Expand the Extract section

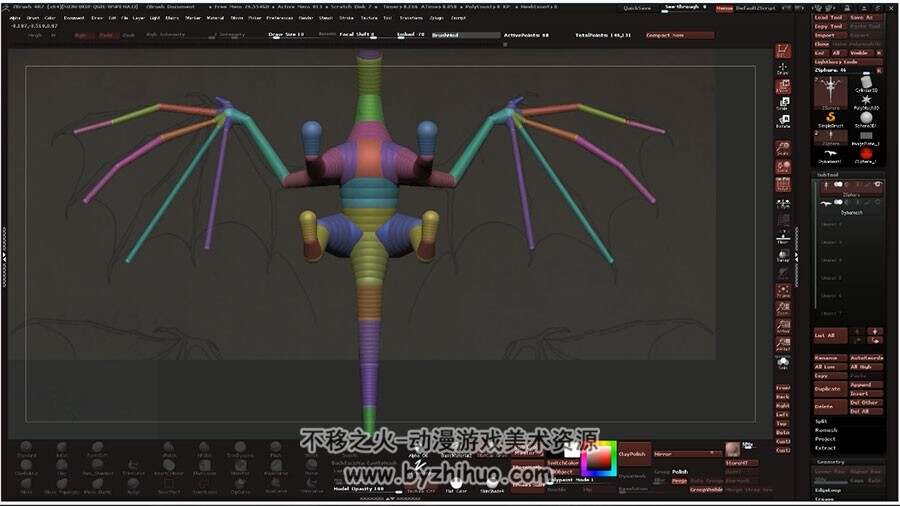pyautogui.click(x=825, y=447)
